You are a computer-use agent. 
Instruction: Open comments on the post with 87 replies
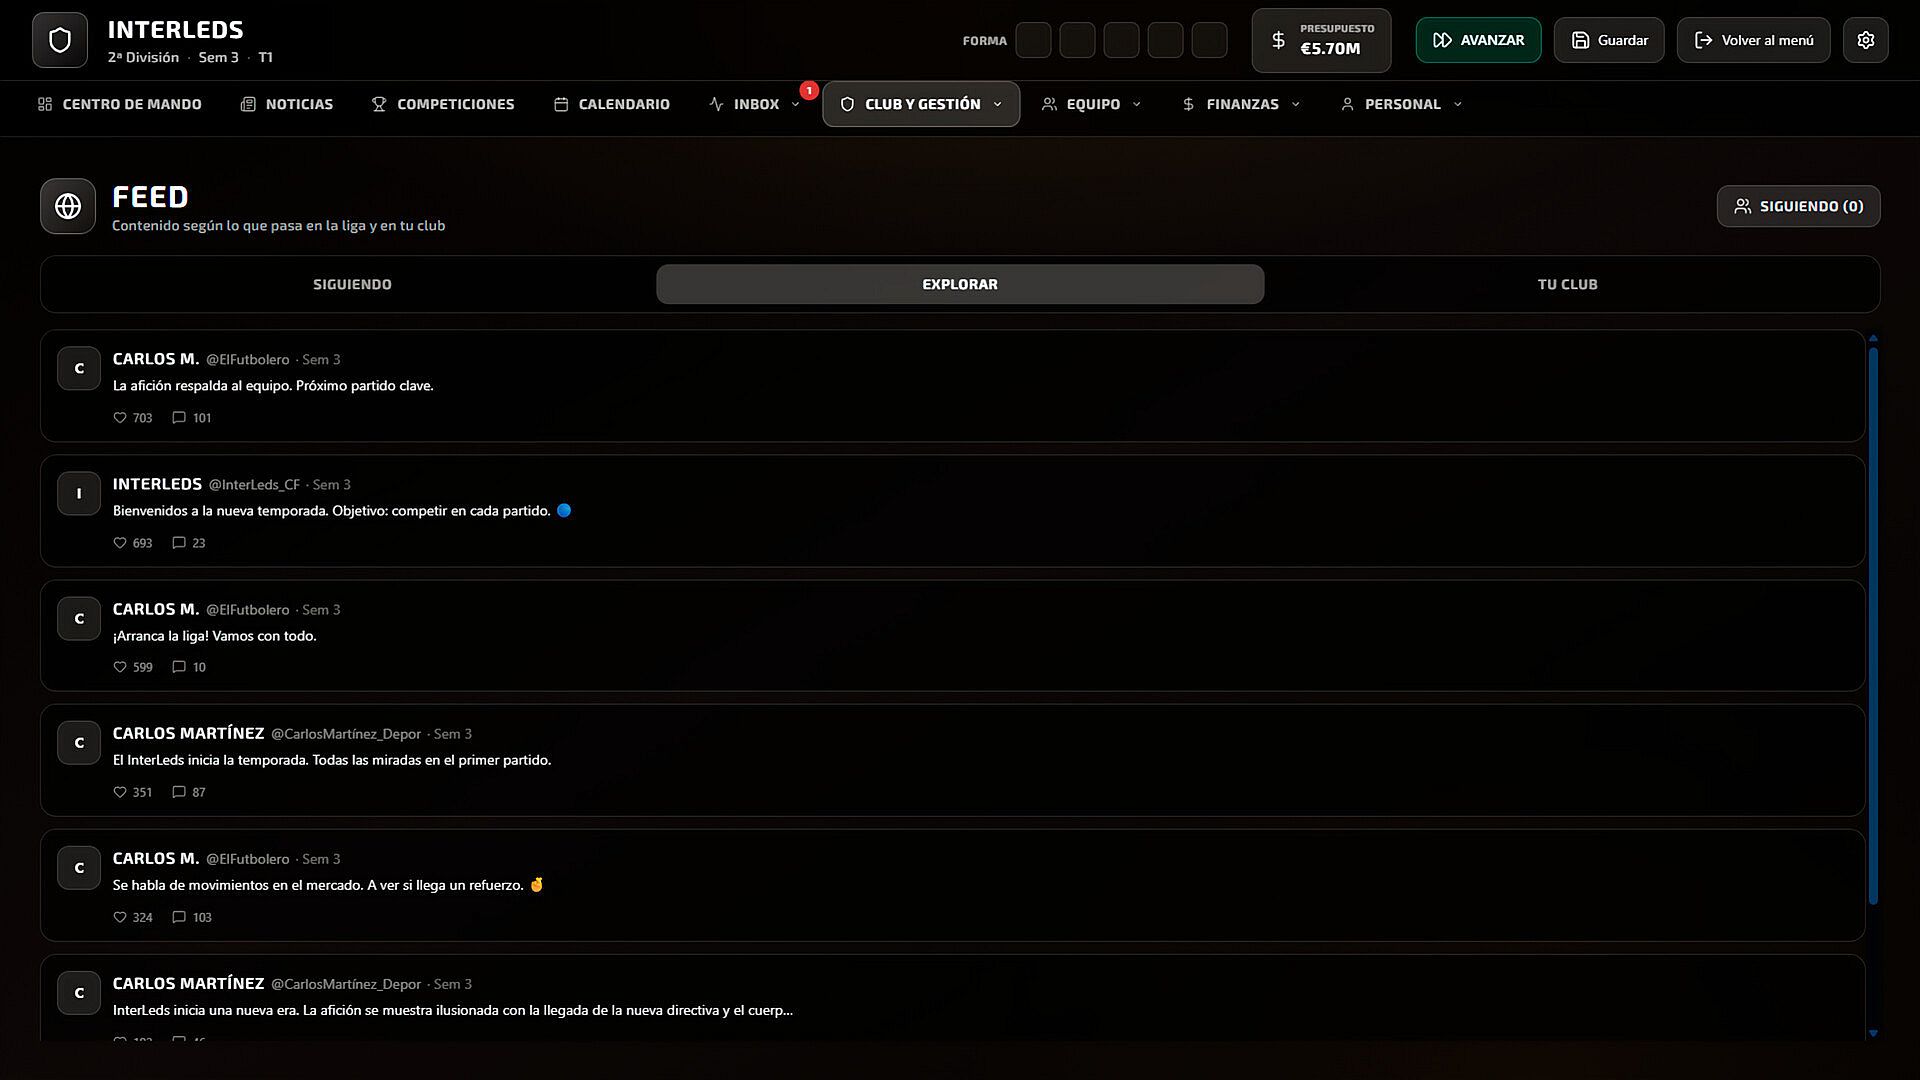point(179,792)
